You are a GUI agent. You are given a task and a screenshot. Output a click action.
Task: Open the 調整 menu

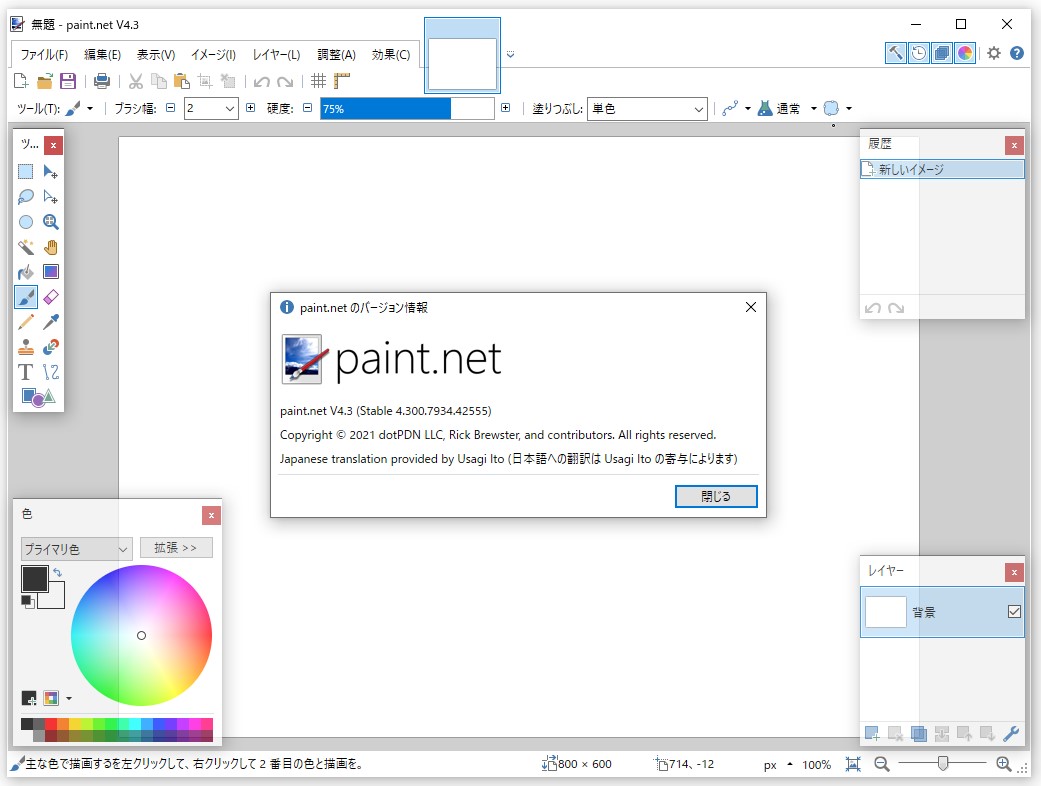pos(336,55)
